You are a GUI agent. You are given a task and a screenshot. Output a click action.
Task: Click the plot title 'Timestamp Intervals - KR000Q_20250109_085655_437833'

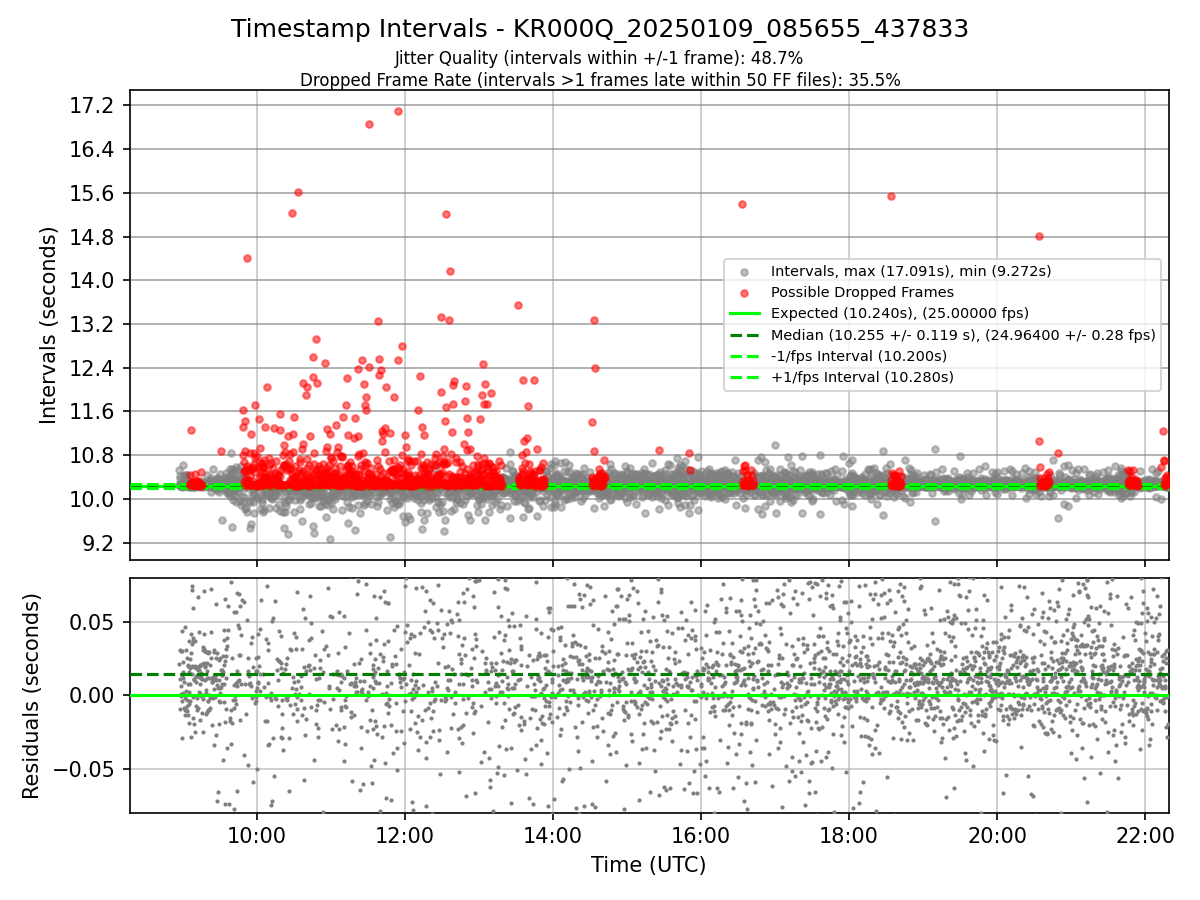(x=599, y=29)
